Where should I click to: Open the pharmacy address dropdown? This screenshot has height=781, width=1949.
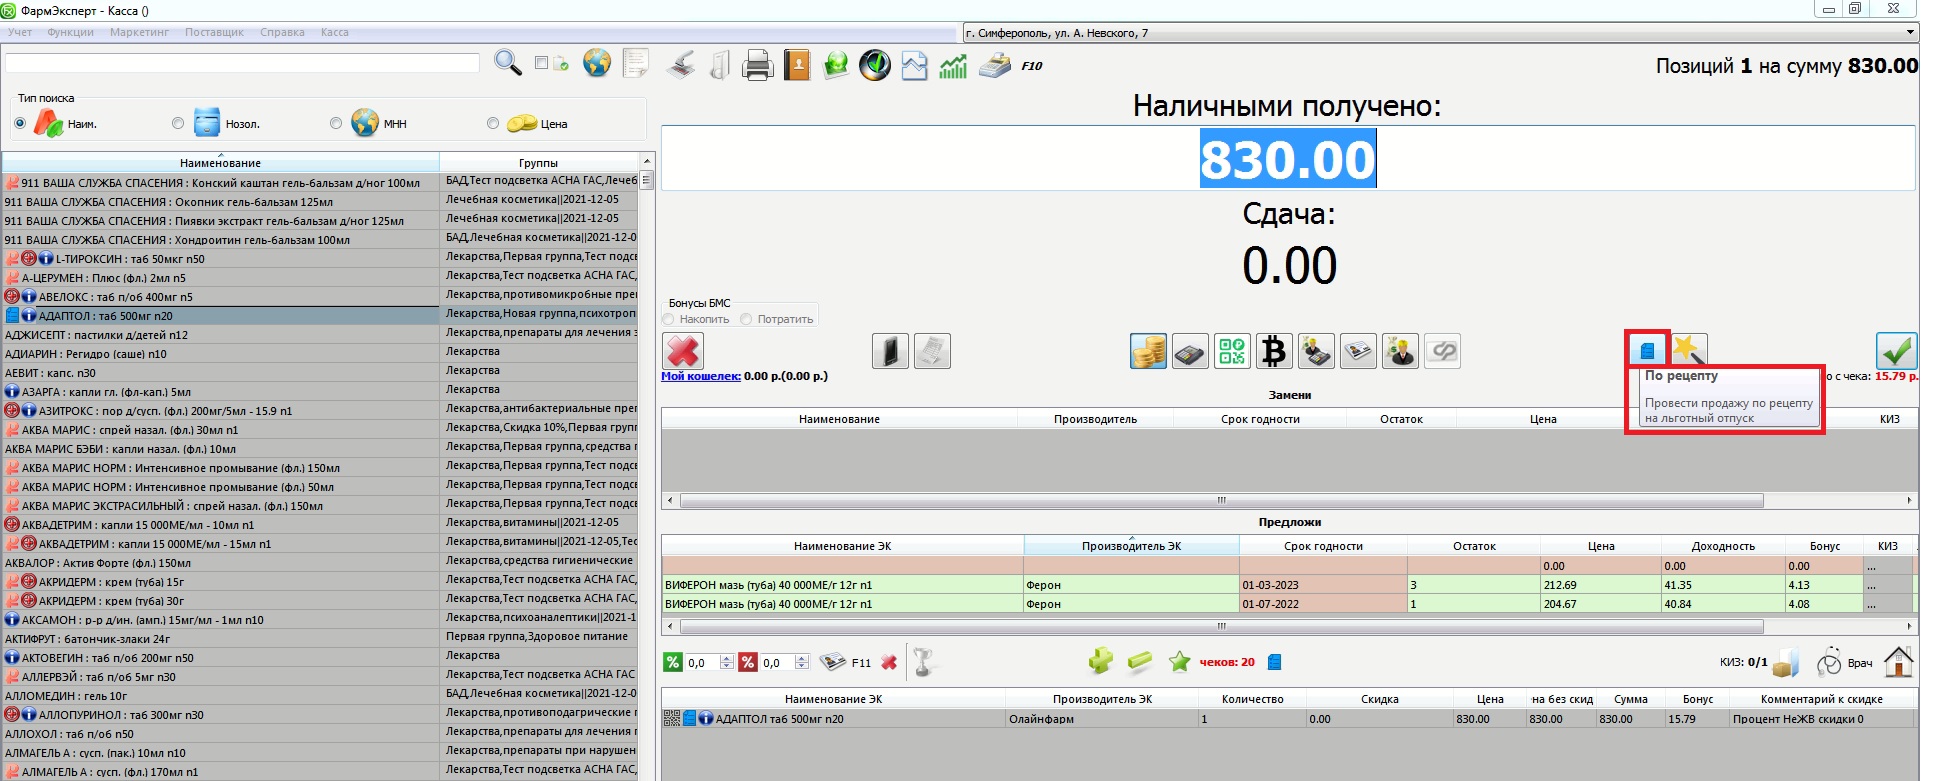point(1910,33)
